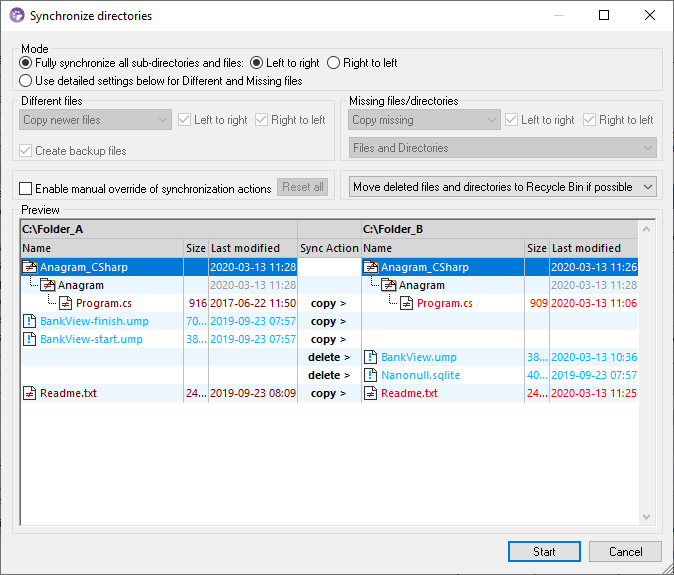The image size is (674, 575).
Task: Click the Program.cs file icon in Folder_A
Action: [66, 303]
